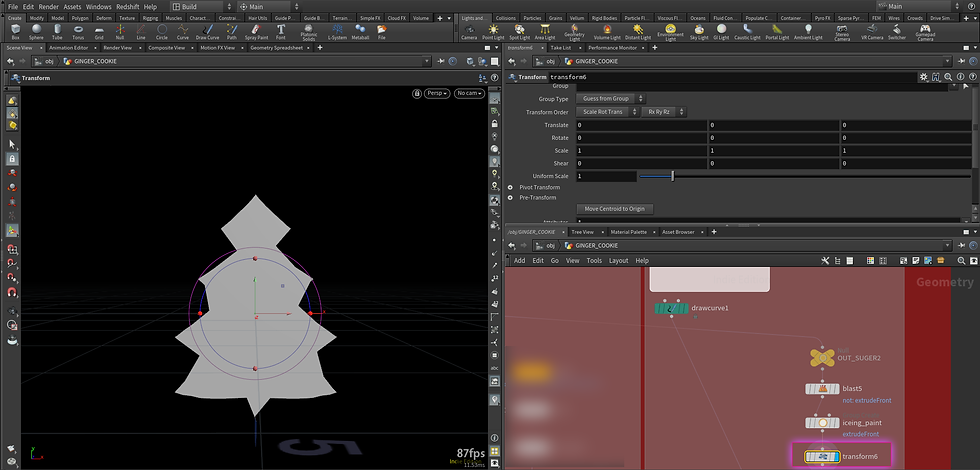Add an Area Light from shelf
This screenshot has width=980, height=470.
[544, 32]
